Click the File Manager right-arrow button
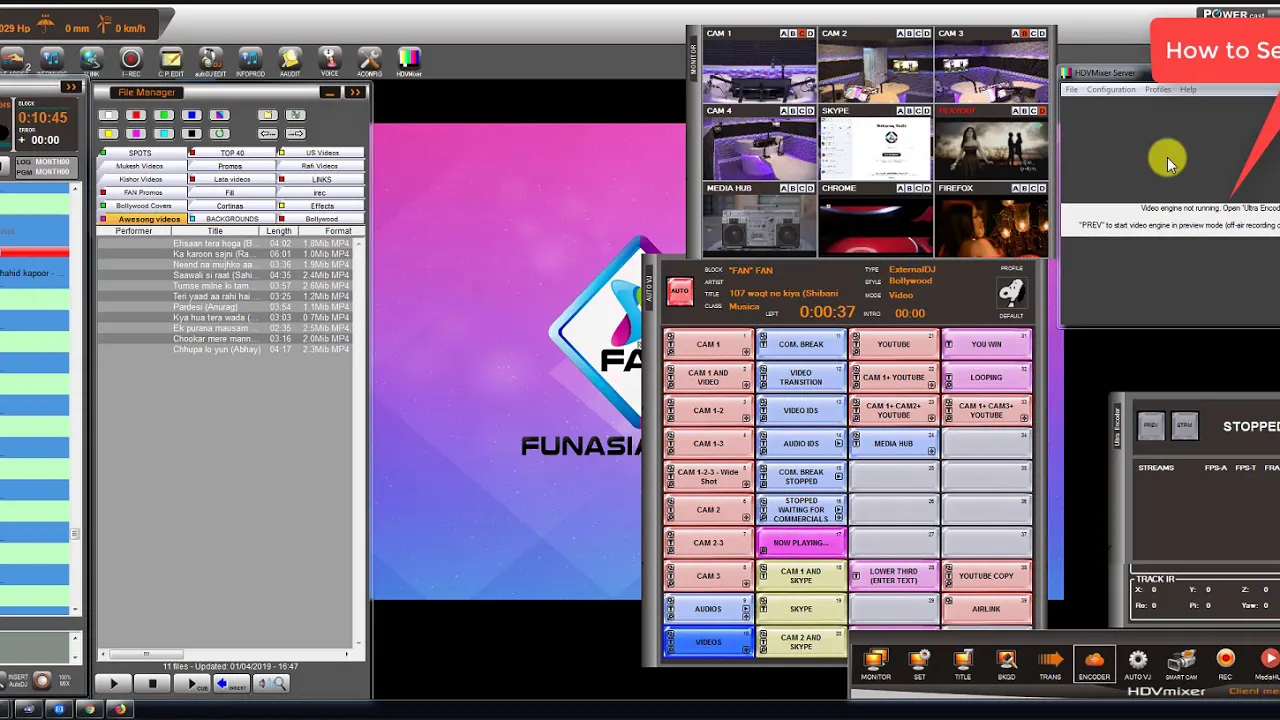The width and height of the screenshot is (1280, 720). click(295, 133)
